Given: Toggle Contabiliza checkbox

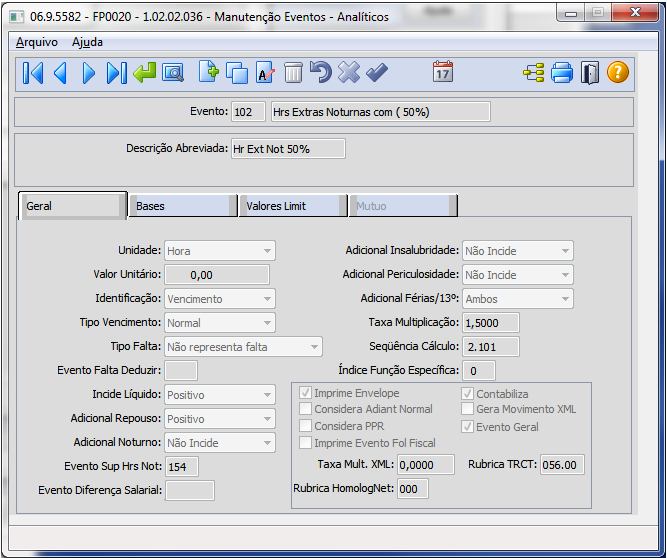Looking at the screenshot, I should 467,394.
